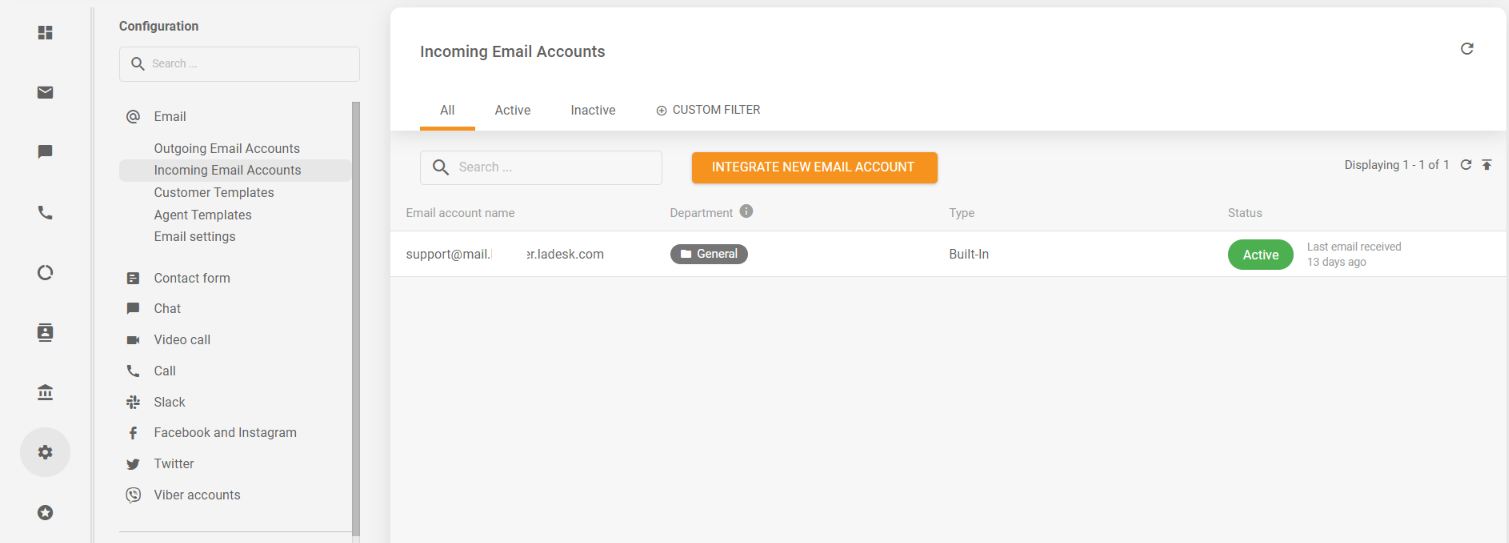Switch to the Inactive tab
The height and width of the screenshot is (543, 1509).
pyautogui.click(x=593, y=110)
